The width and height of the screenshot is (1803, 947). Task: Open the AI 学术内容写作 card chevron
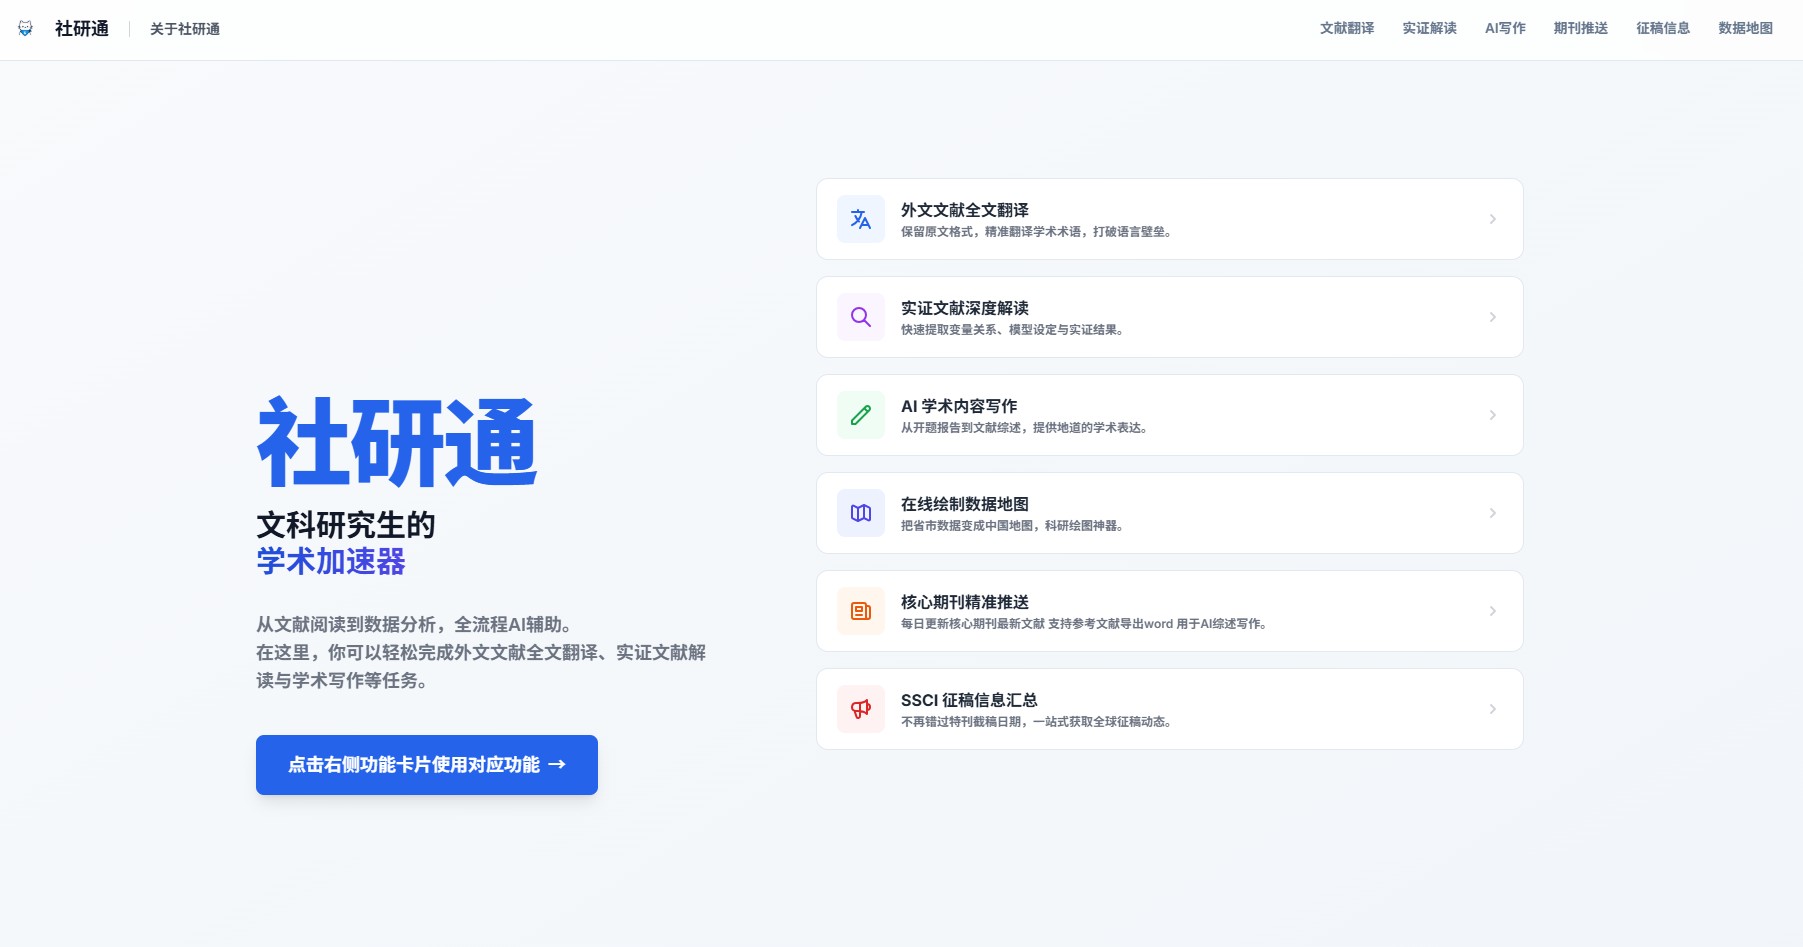(x=1493, y=415)
